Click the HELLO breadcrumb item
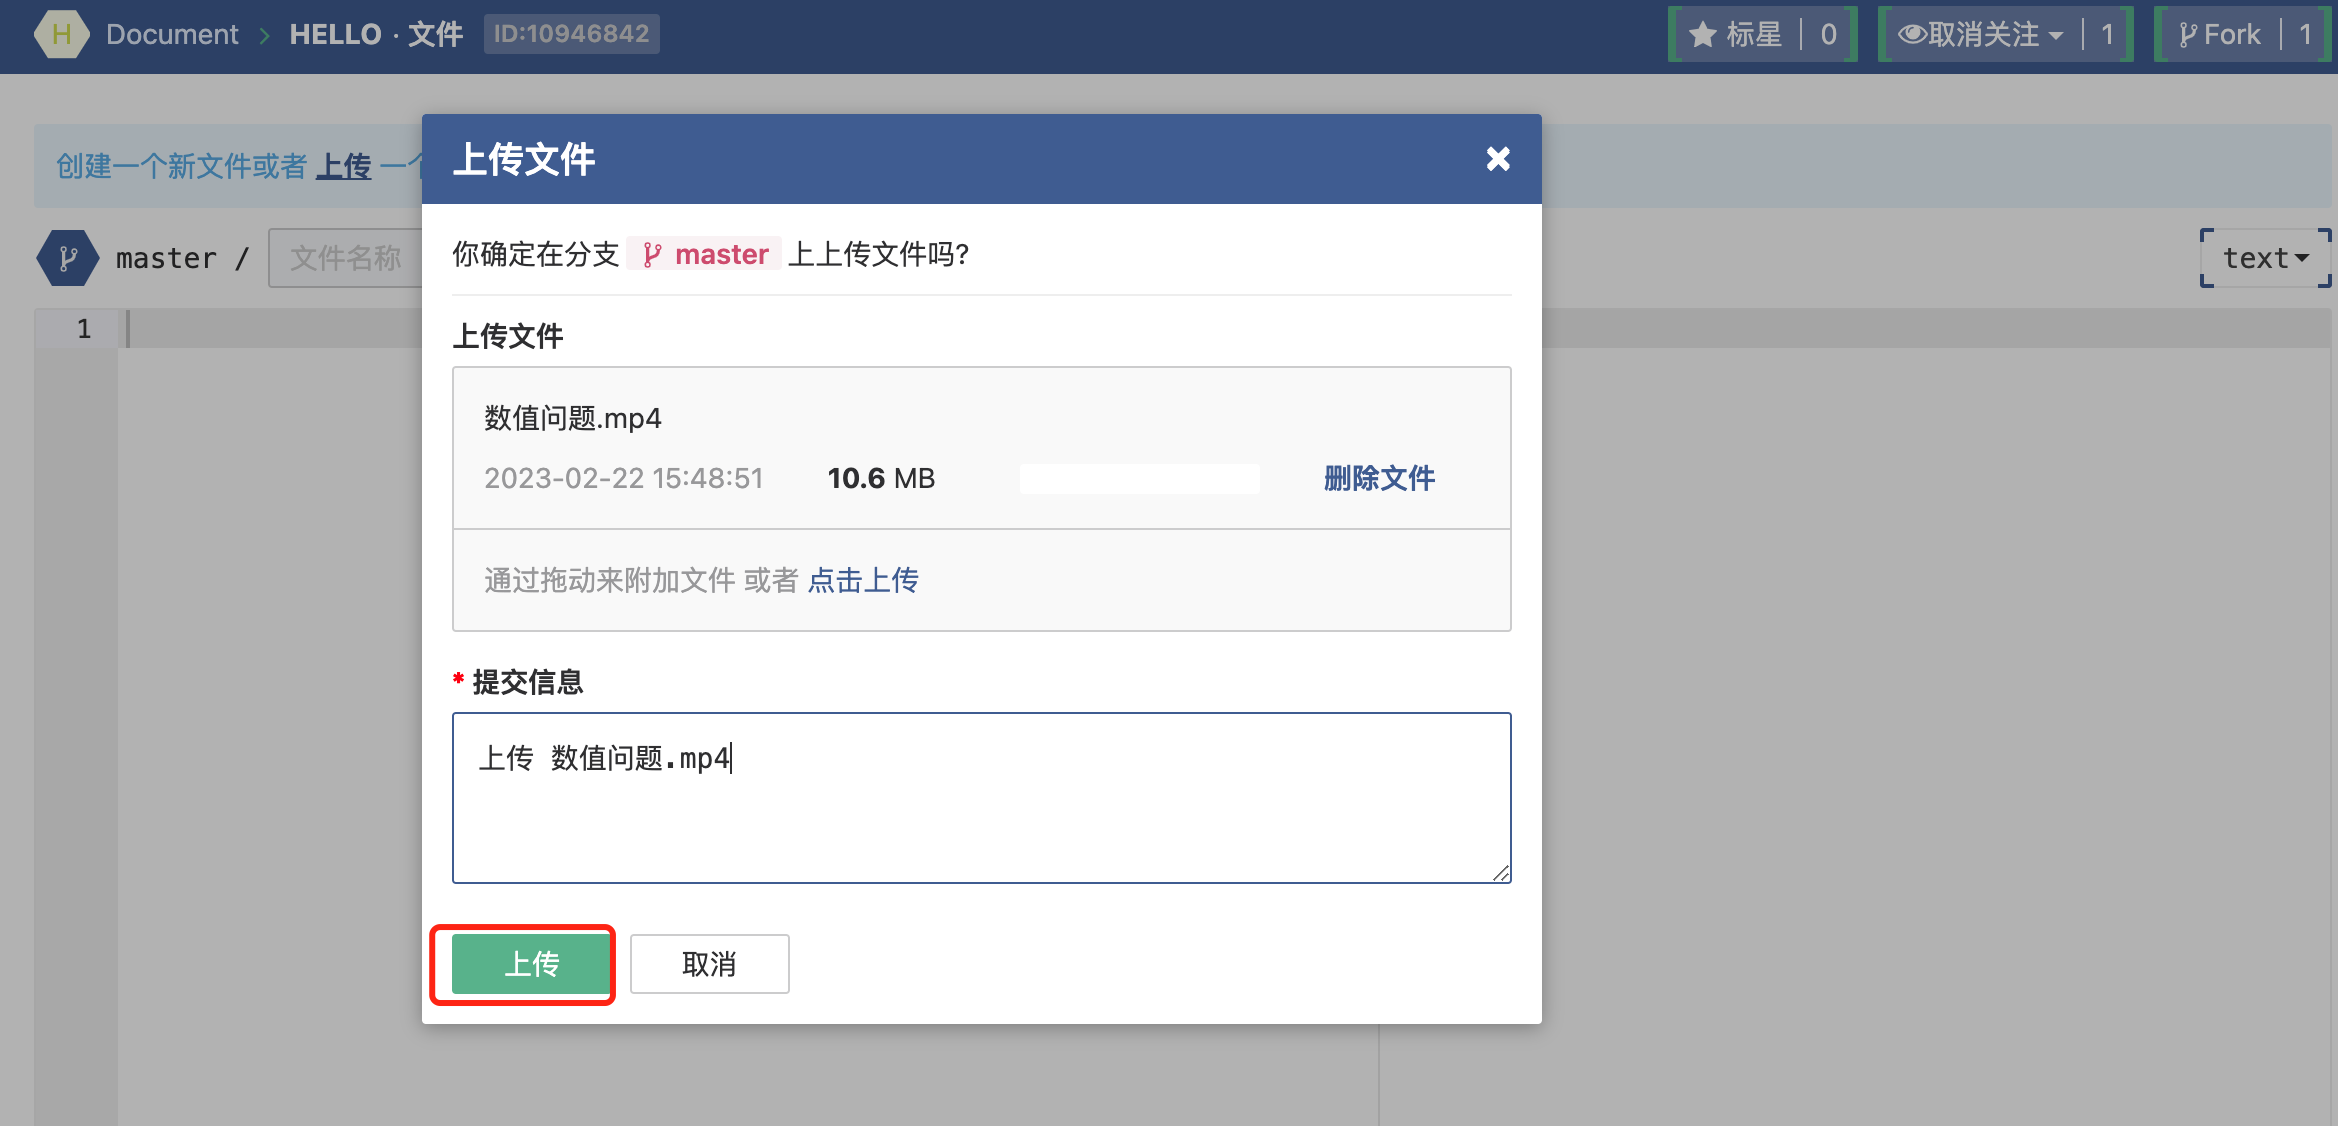This screenshot has width=2338, height=1126. point(335,35)
